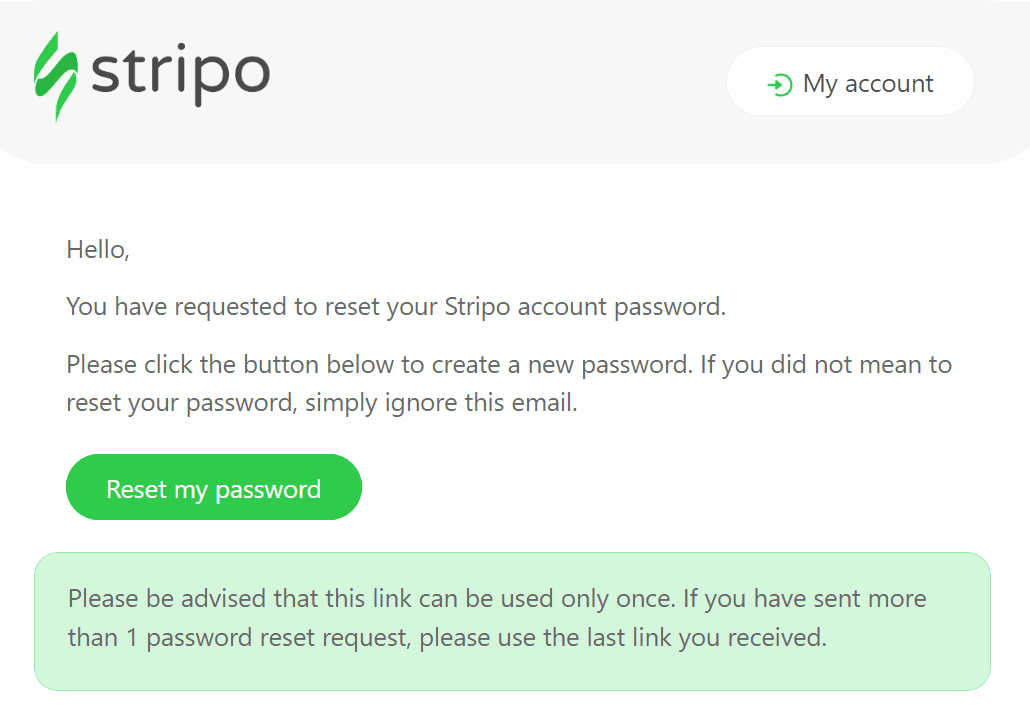Viewport: 1030px width, 722px height.
Task: Click the "simply ignore this email" line
Action: point(322,403)
